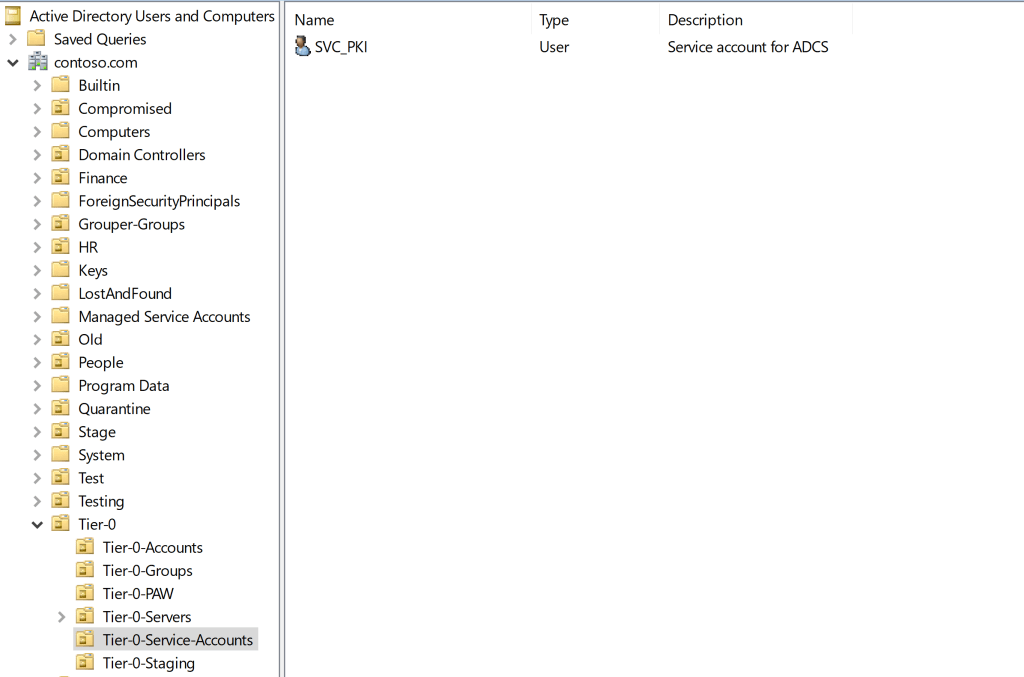The image size is (1024, 677).
Task: Collapse the Tier-0 tree node
Action: tap(38, 525)
